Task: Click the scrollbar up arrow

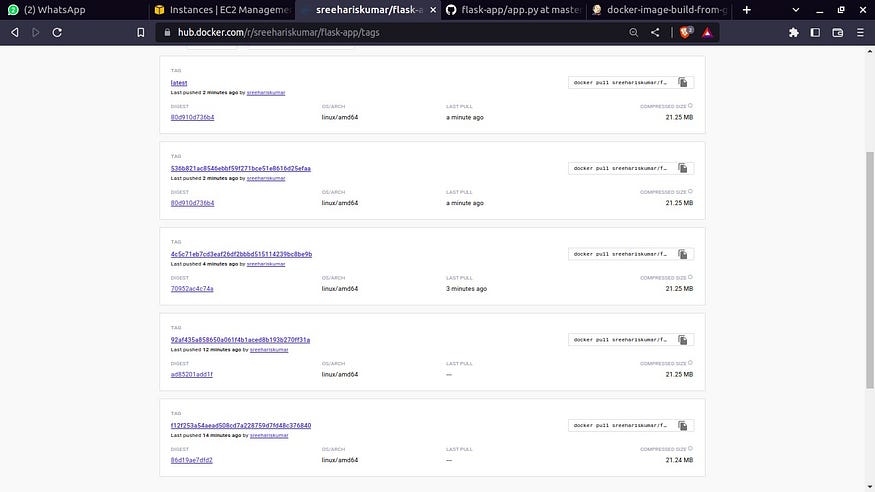Action: (869, 51)
